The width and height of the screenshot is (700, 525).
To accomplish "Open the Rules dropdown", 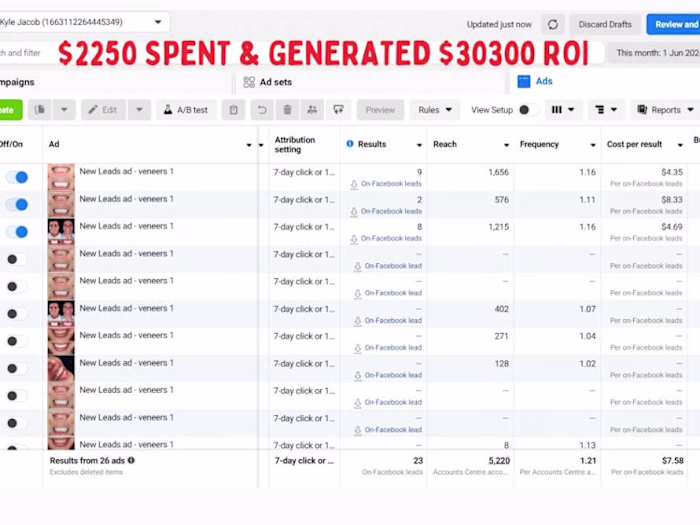I will coord(435,110).
